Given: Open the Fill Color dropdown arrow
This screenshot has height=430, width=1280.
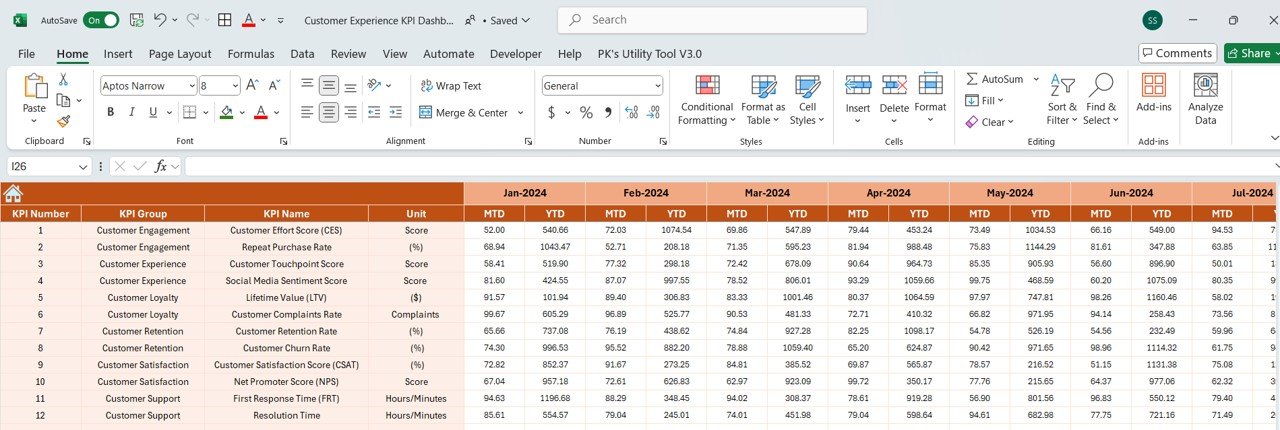Looking at the screenshot, I should [x=242, y=112].
